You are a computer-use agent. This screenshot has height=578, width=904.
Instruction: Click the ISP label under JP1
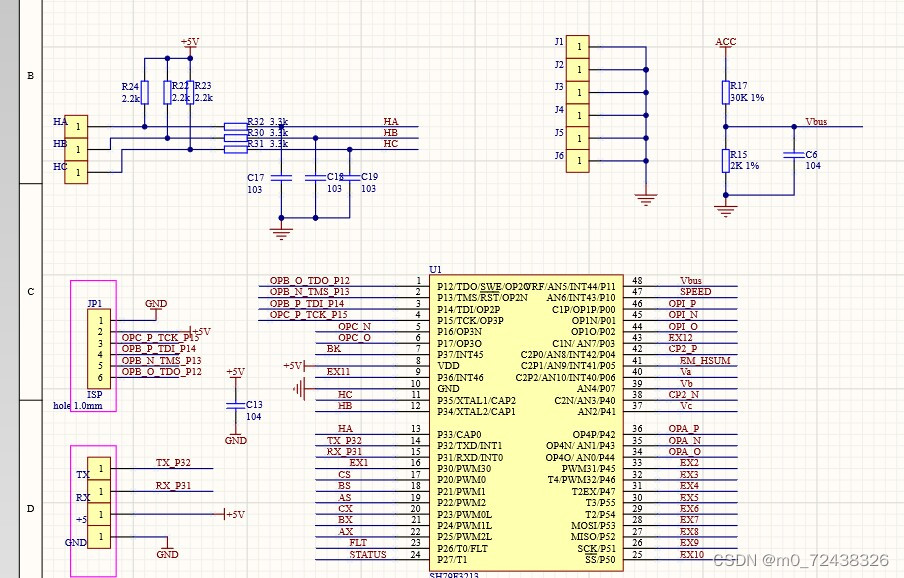click(x=95, y=395)
